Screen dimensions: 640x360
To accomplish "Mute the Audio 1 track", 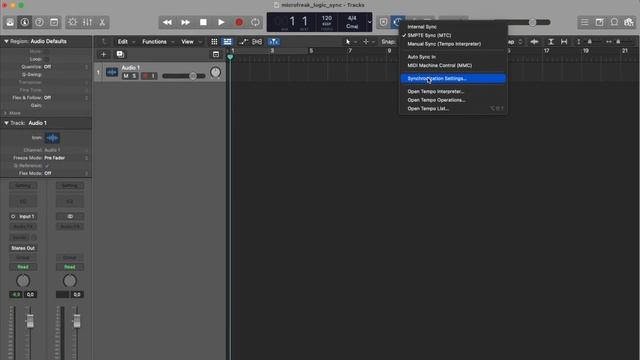I will coord(126,76).
